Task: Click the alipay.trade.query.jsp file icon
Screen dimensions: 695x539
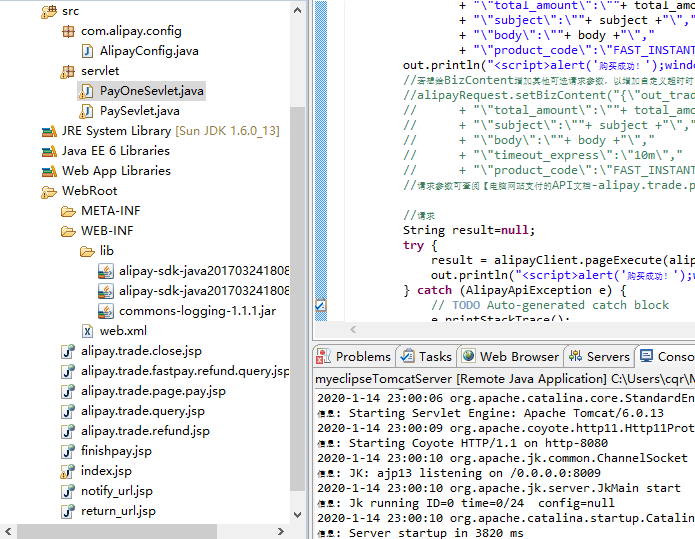Action: point(68,411)
